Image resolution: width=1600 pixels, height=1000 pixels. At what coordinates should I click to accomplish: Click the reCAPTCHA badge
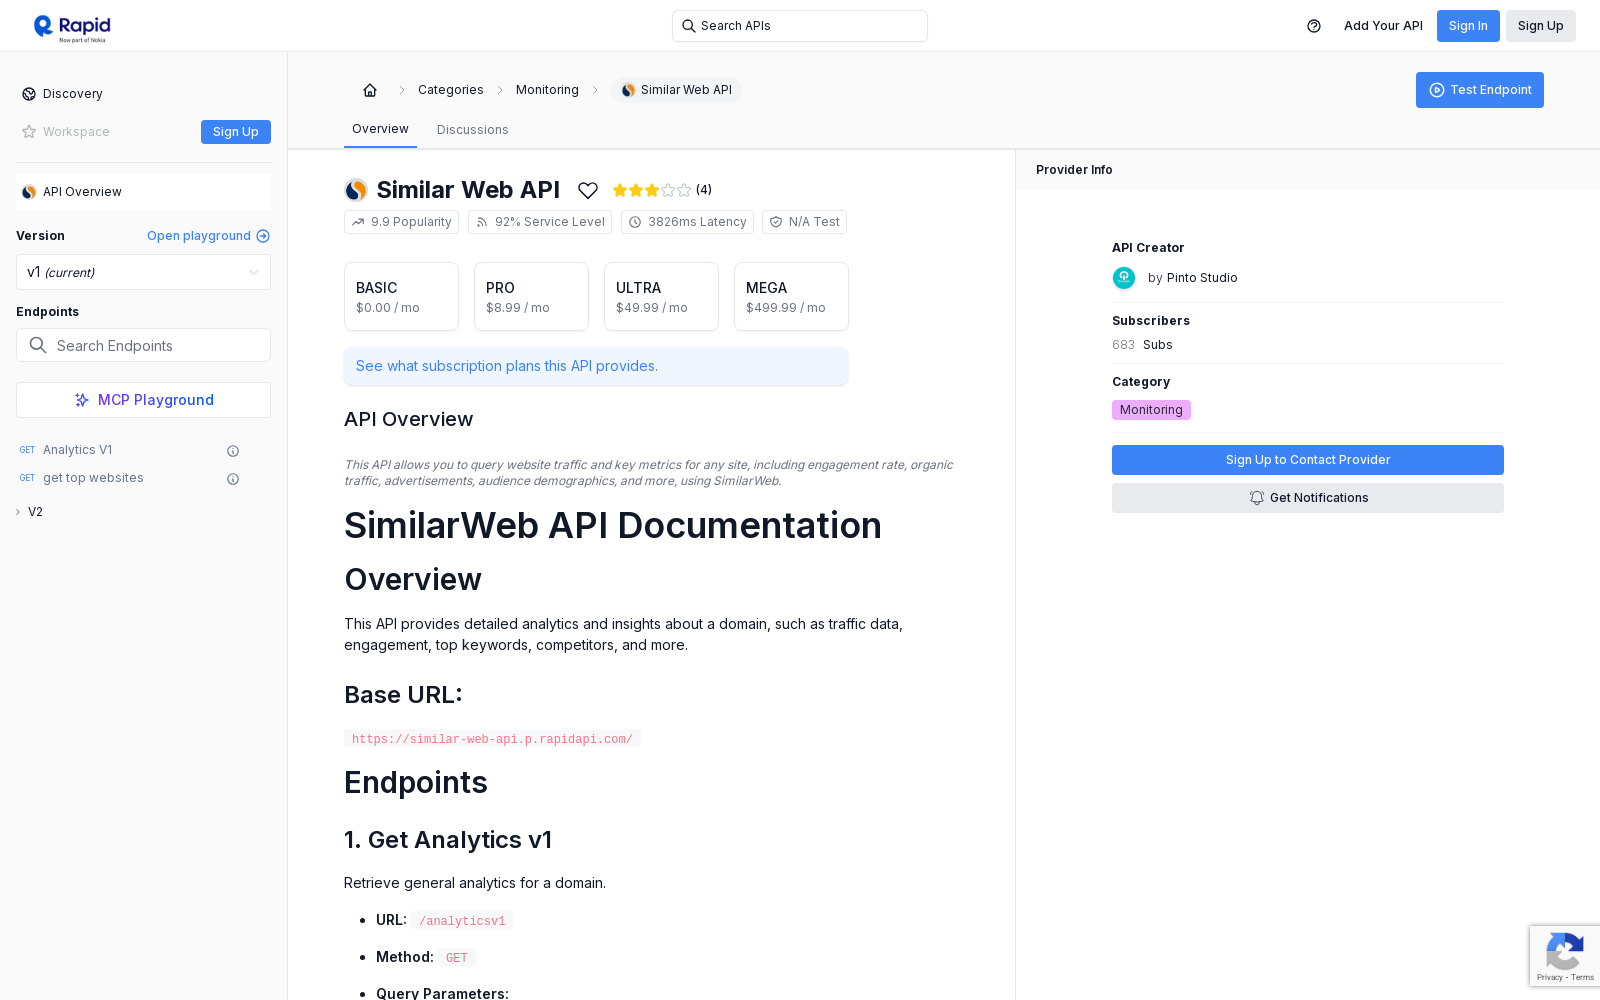(1564, 955)
